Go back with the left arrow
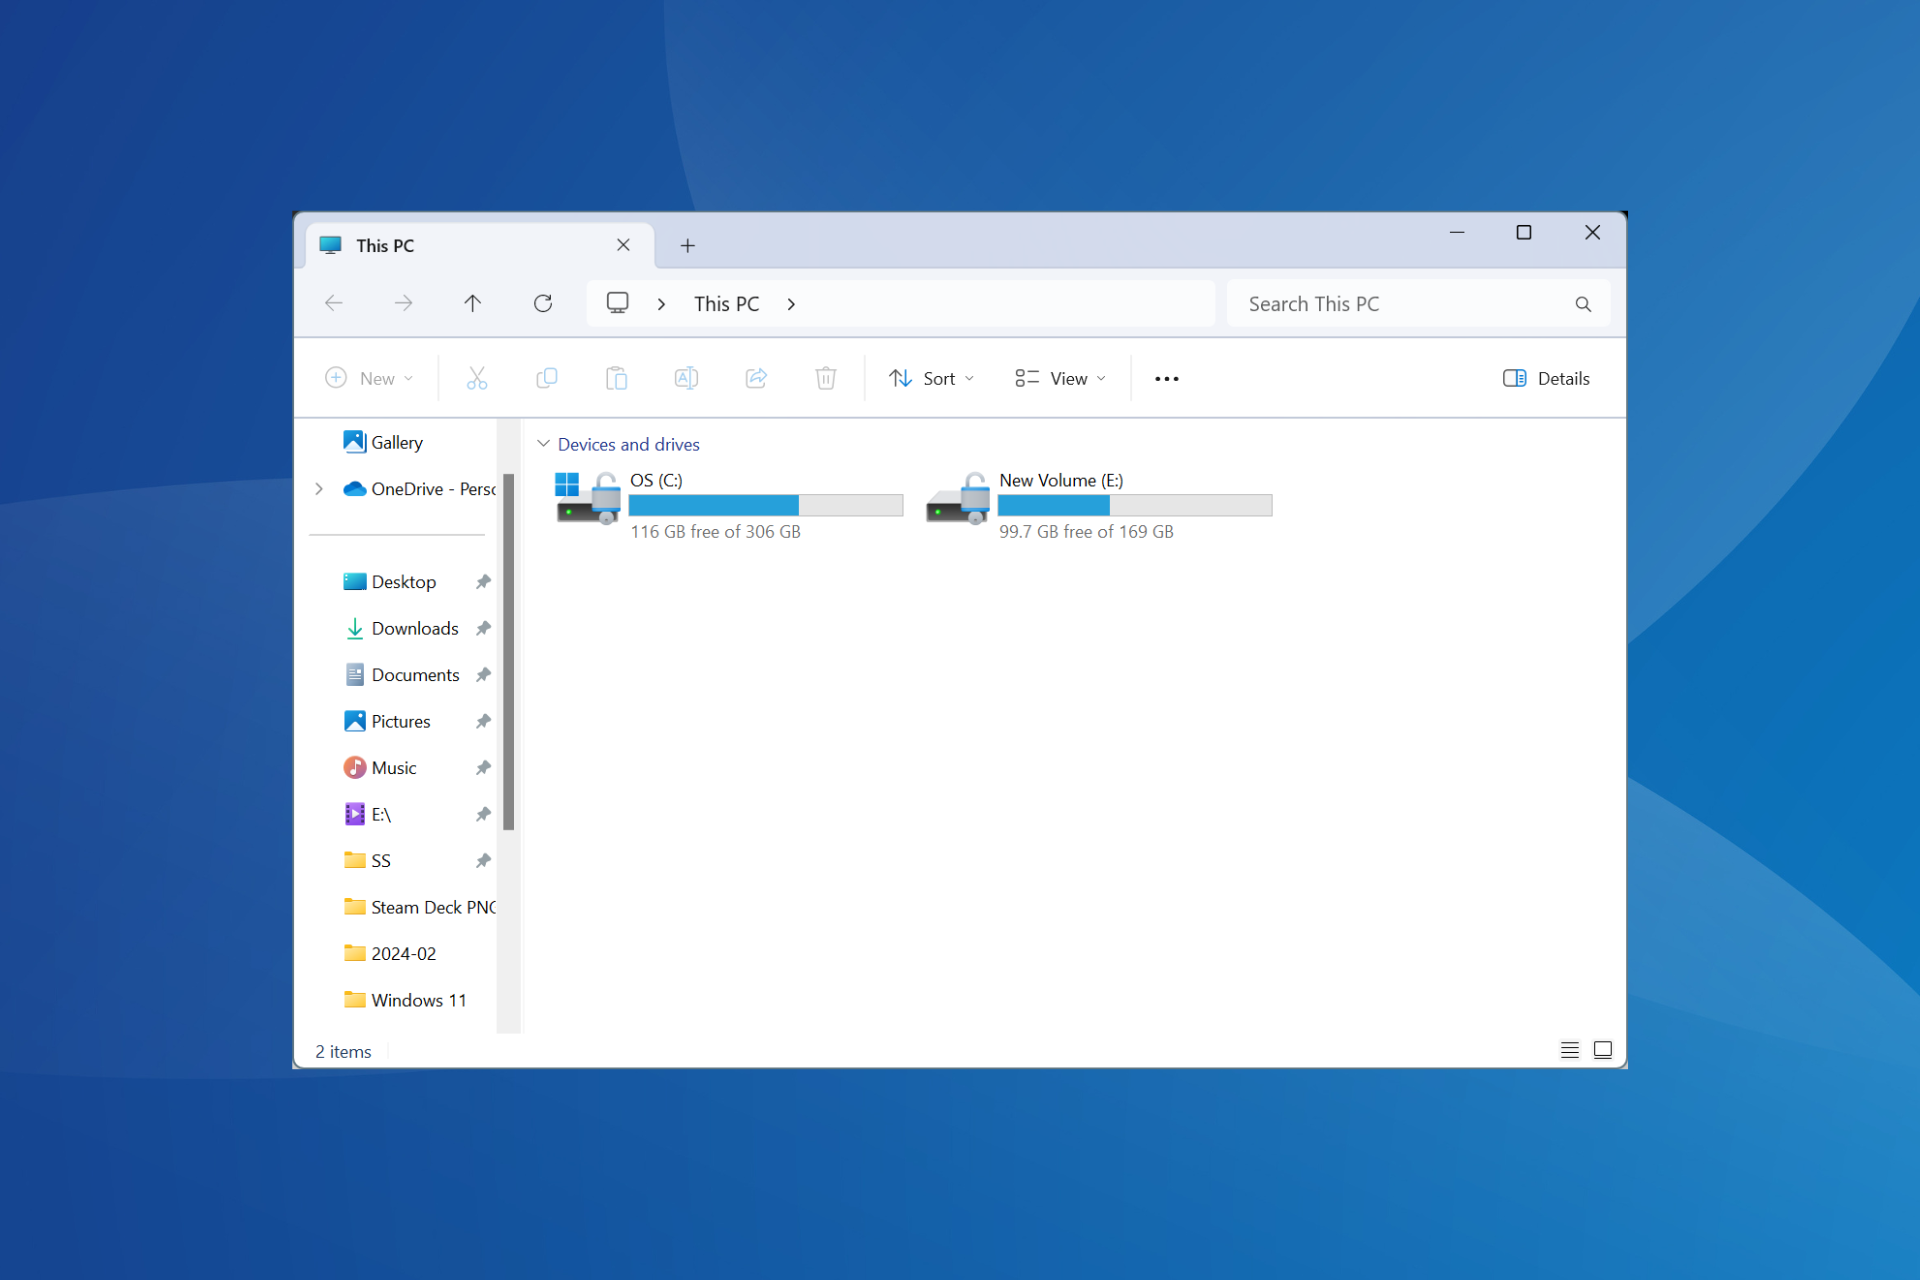Screen dimensions: 1920x1280 coord(334,303)
